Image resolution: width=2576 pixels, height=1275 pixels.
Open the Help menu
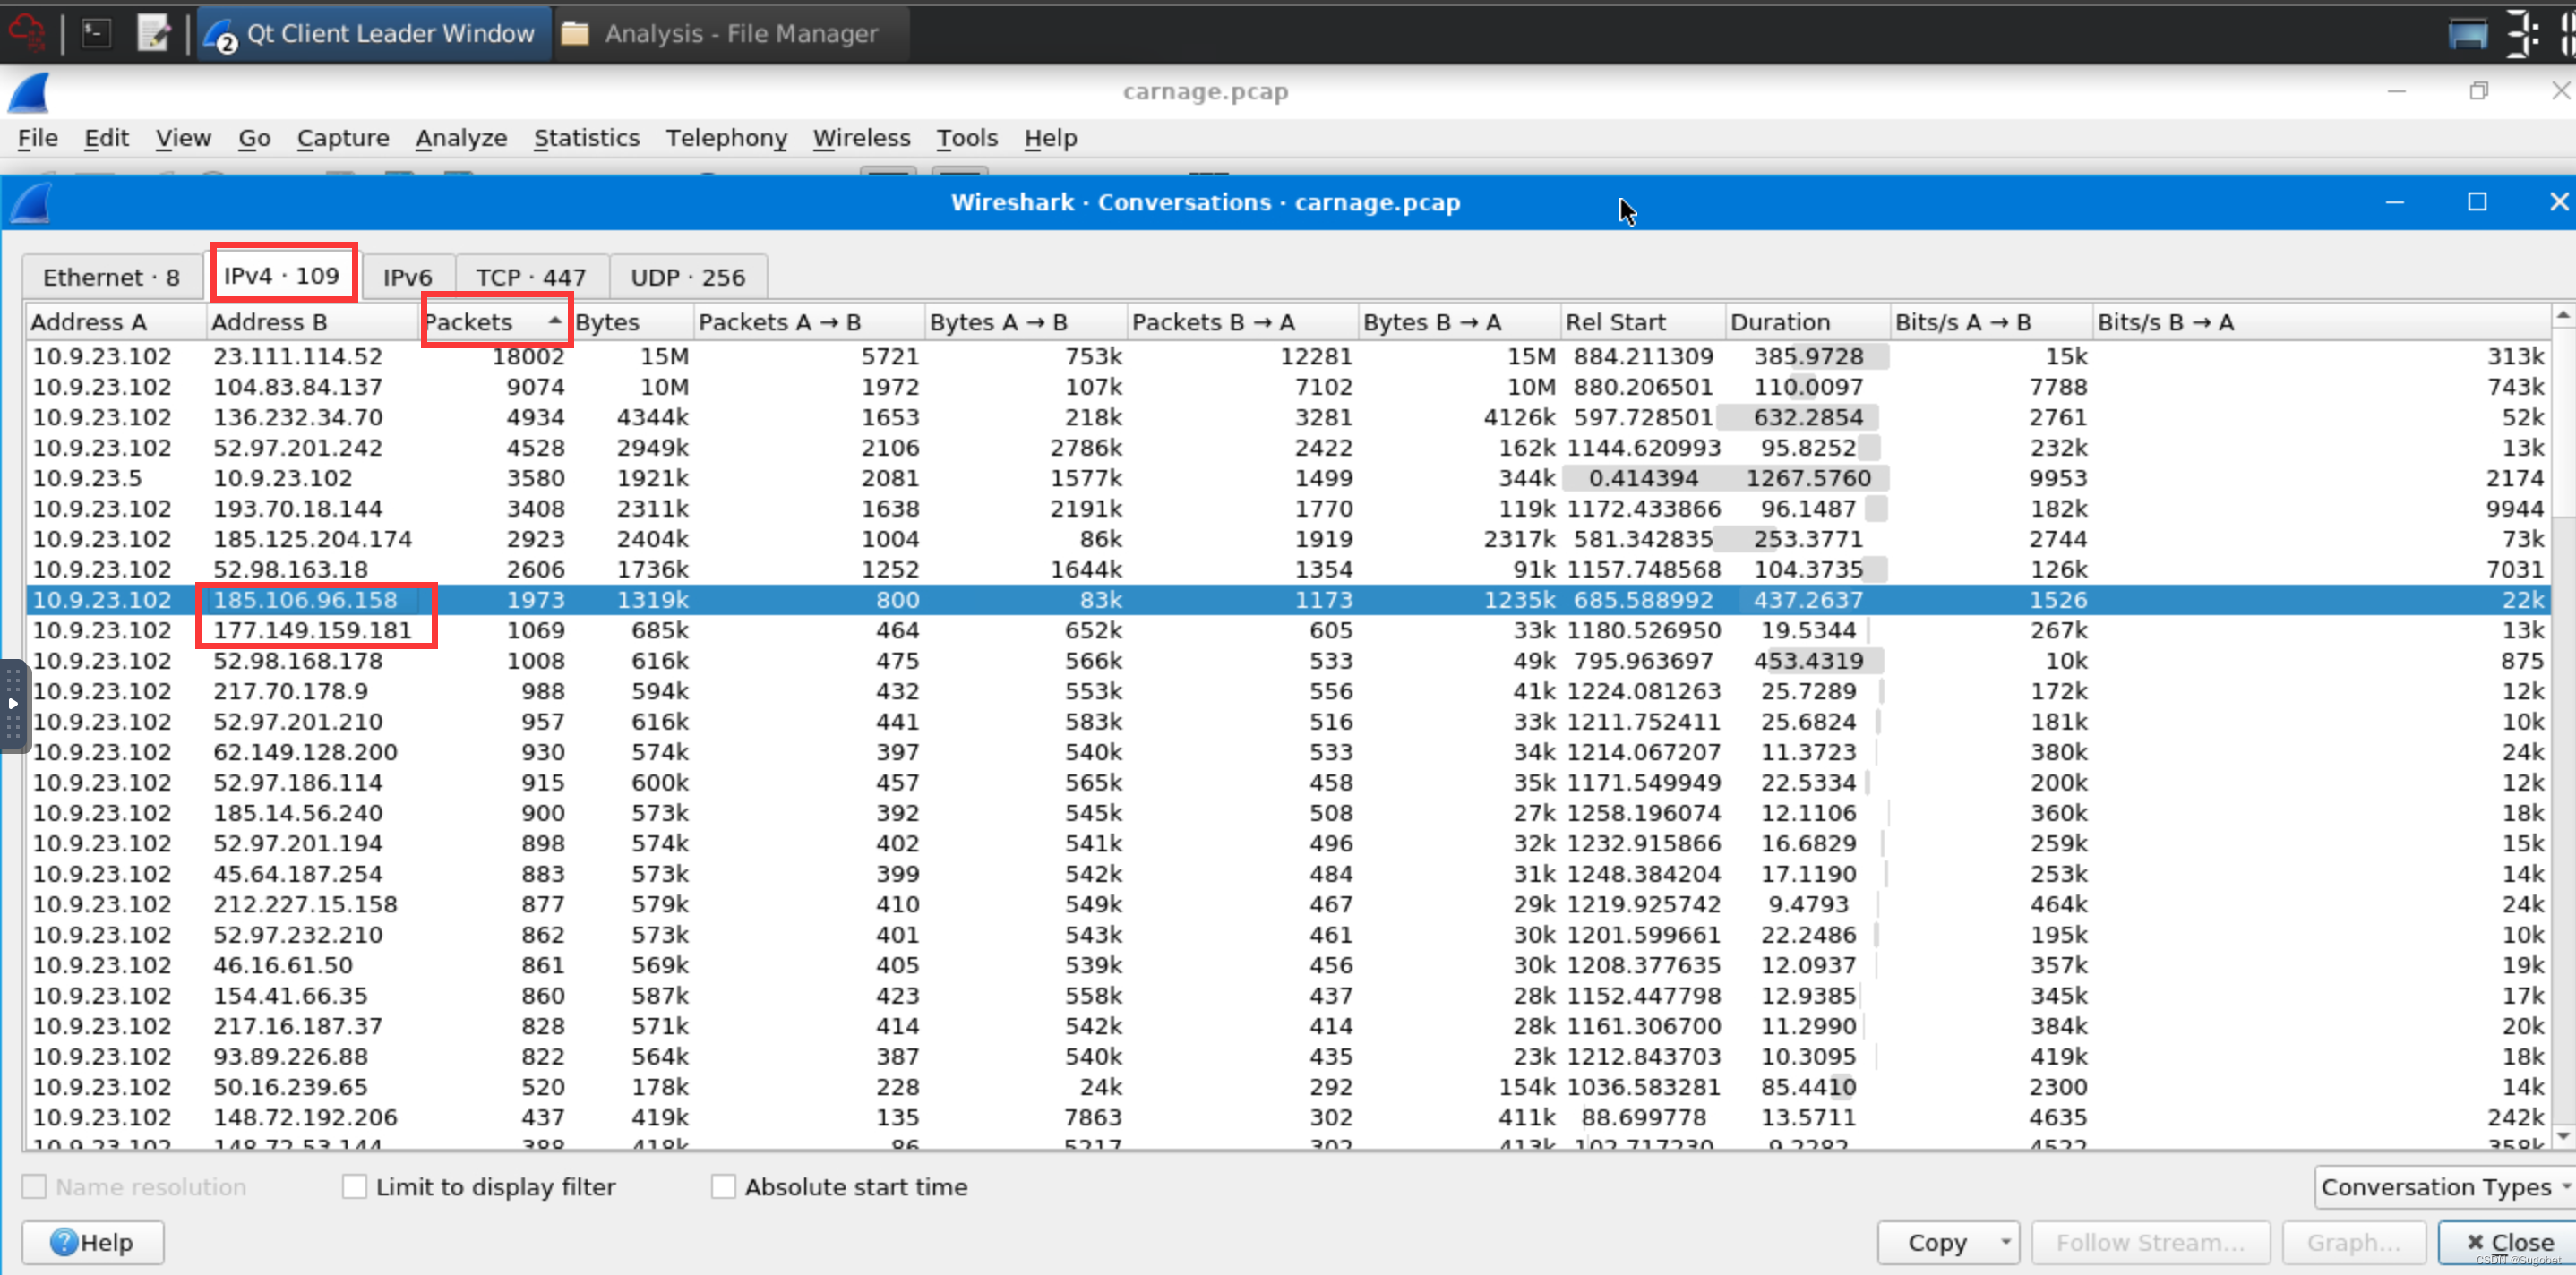coord(1050,138)
